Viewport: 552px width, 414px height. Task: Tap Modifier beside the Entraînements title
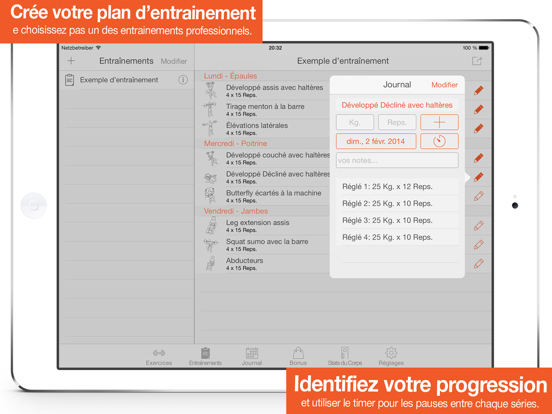174,61
